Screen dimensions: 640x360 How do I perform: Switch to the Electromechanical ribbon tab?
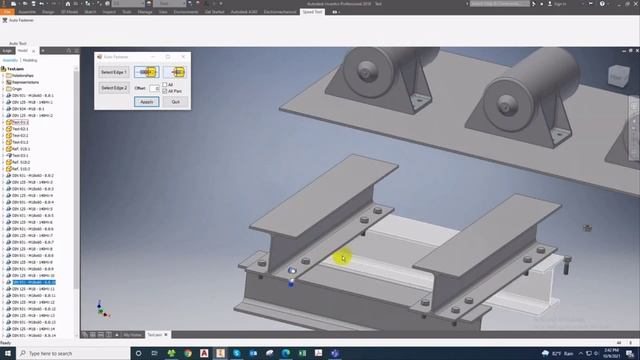(280, 12)
